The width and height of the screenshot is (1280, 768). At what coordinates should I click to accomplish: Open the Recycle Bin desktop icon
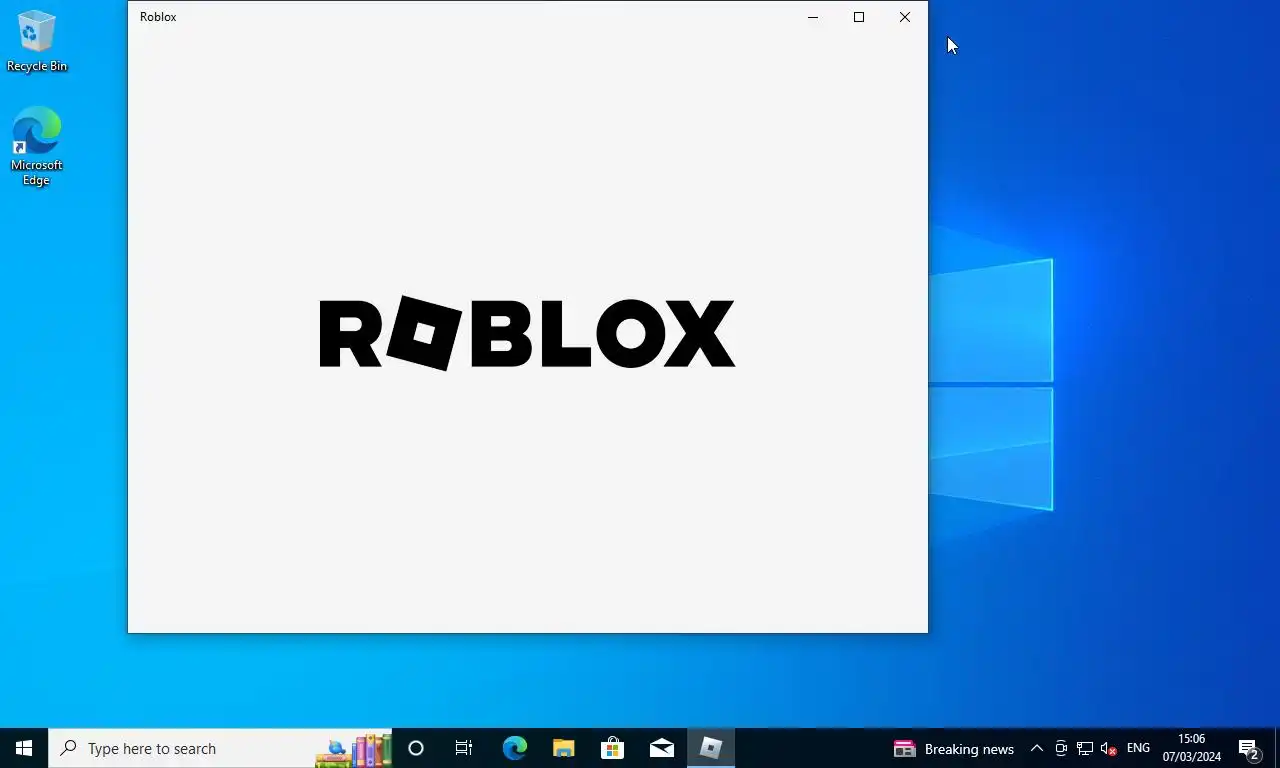(37, 42)
